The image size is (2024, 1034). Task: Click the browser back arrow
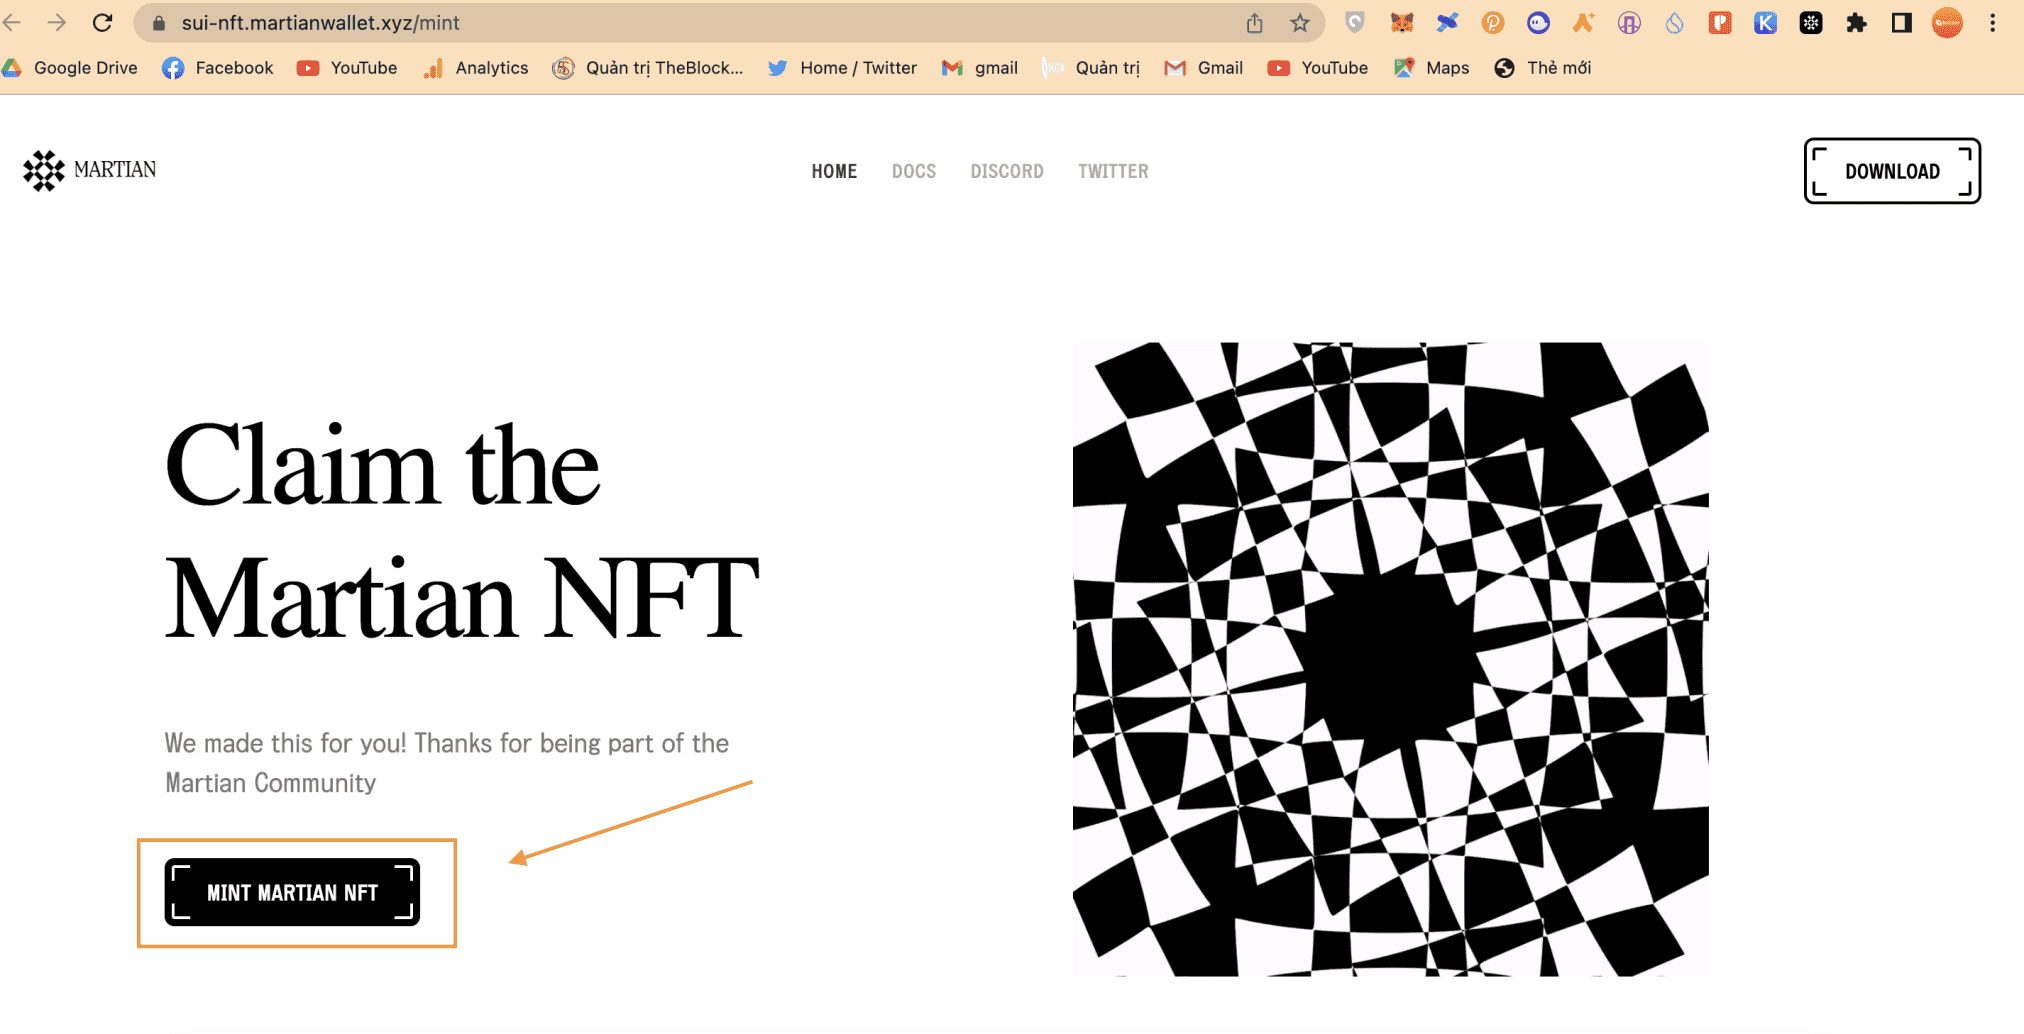point(12,22)
